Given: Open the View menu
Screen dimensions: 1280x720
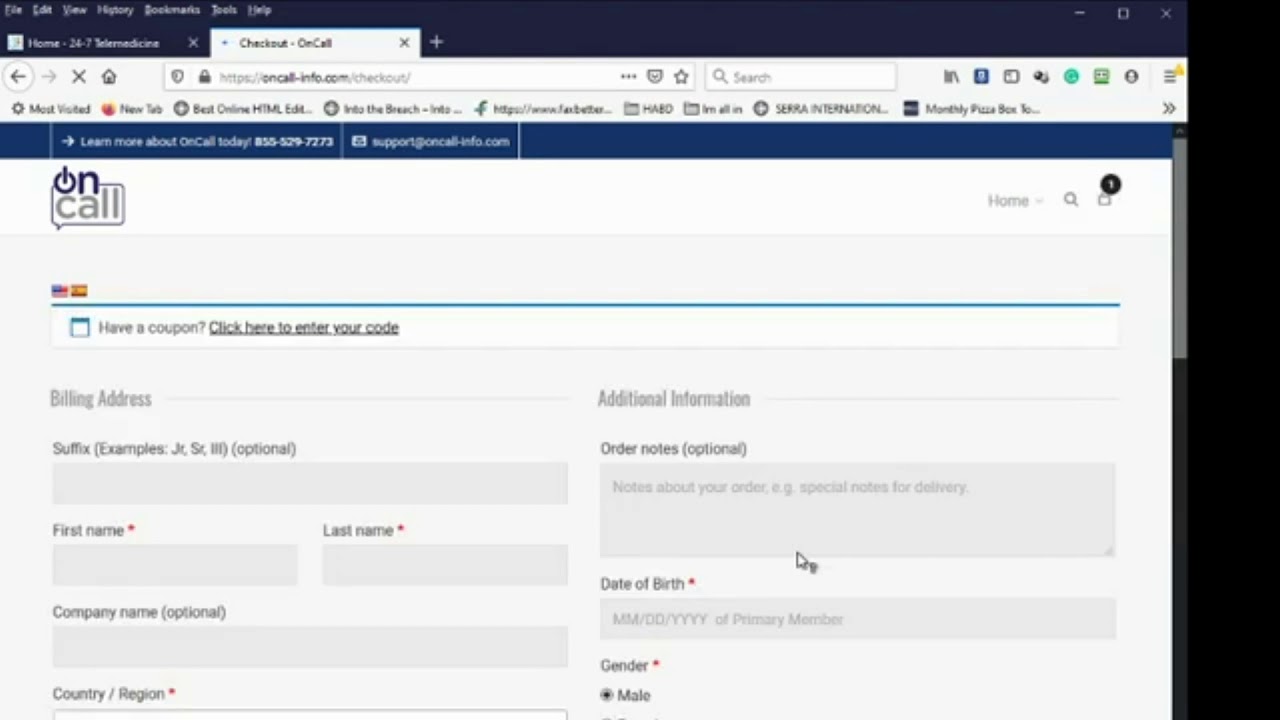Looking at the screenshot, I should [75, 10].
